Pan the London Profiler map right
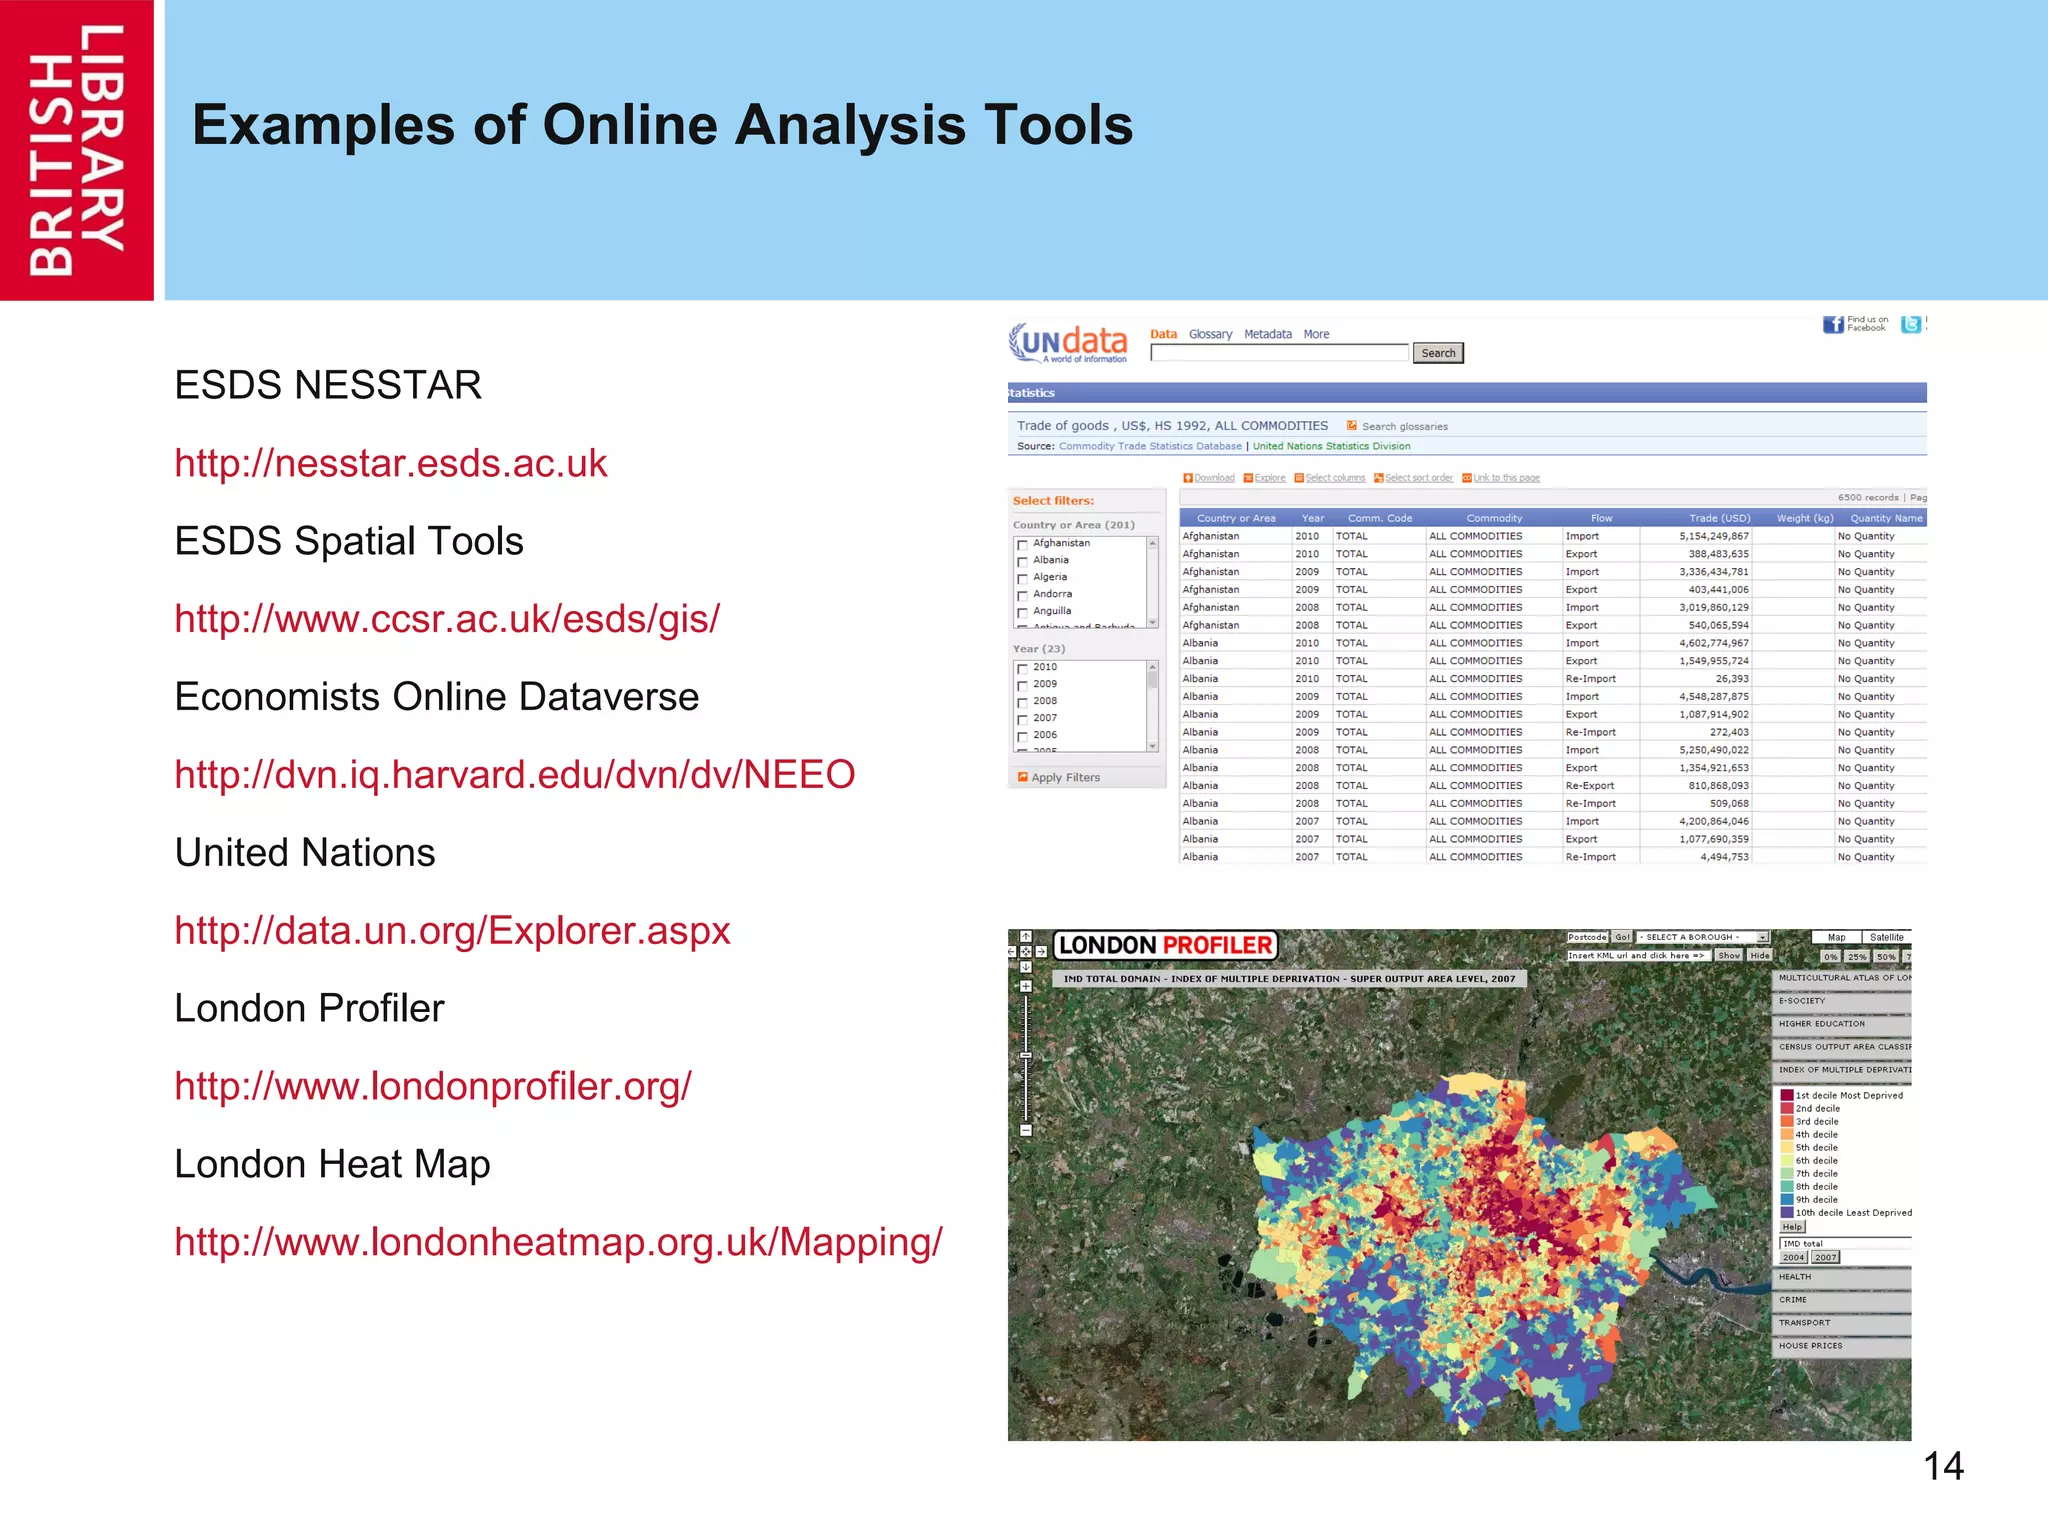This screenshot has height=1536, width=2048. [x=1041, y=952]
